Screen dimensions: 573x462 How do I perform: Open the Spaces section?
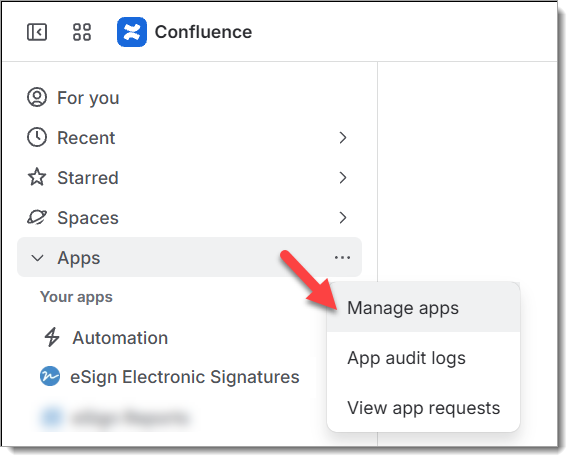click(x=189, y=218)
